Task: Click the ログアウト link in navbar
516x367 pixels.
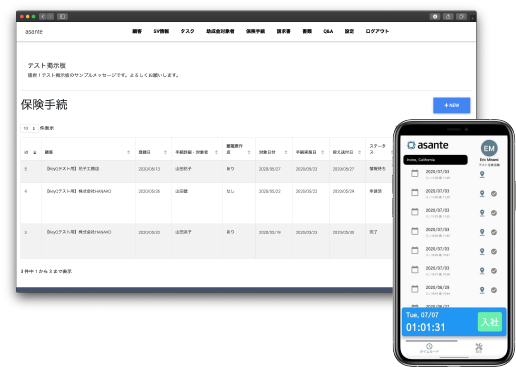Action: click(x=377, y=31)
